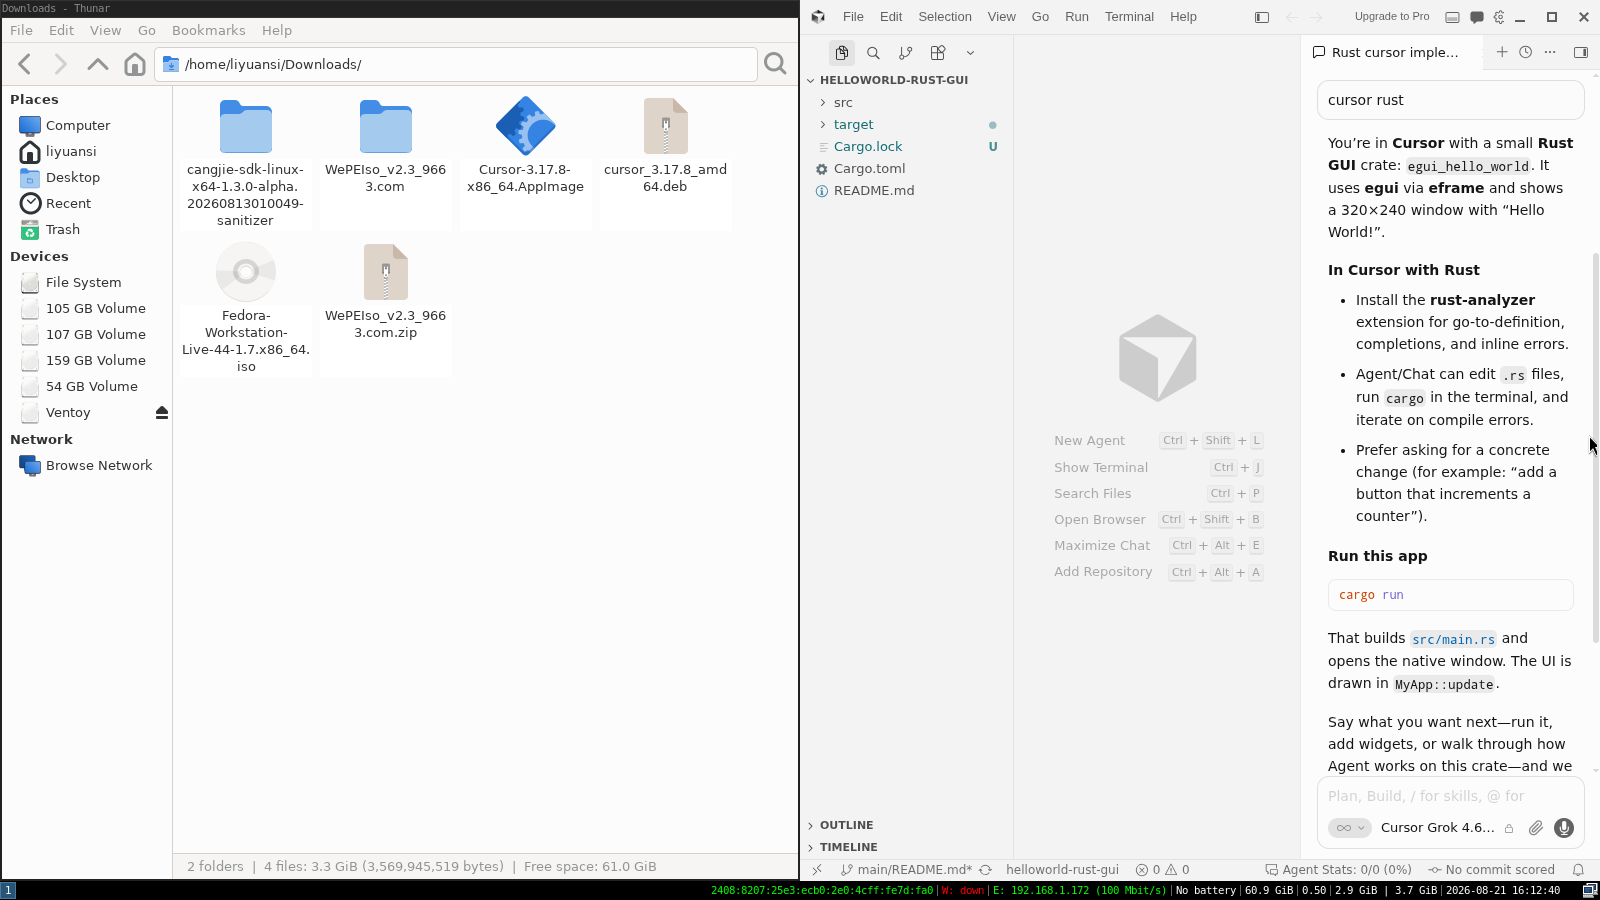1600x900 pixels.
Task: Toggle the bottom panel in Cursor title bar
Action: pyautogui.click(x=1452, y=17)
